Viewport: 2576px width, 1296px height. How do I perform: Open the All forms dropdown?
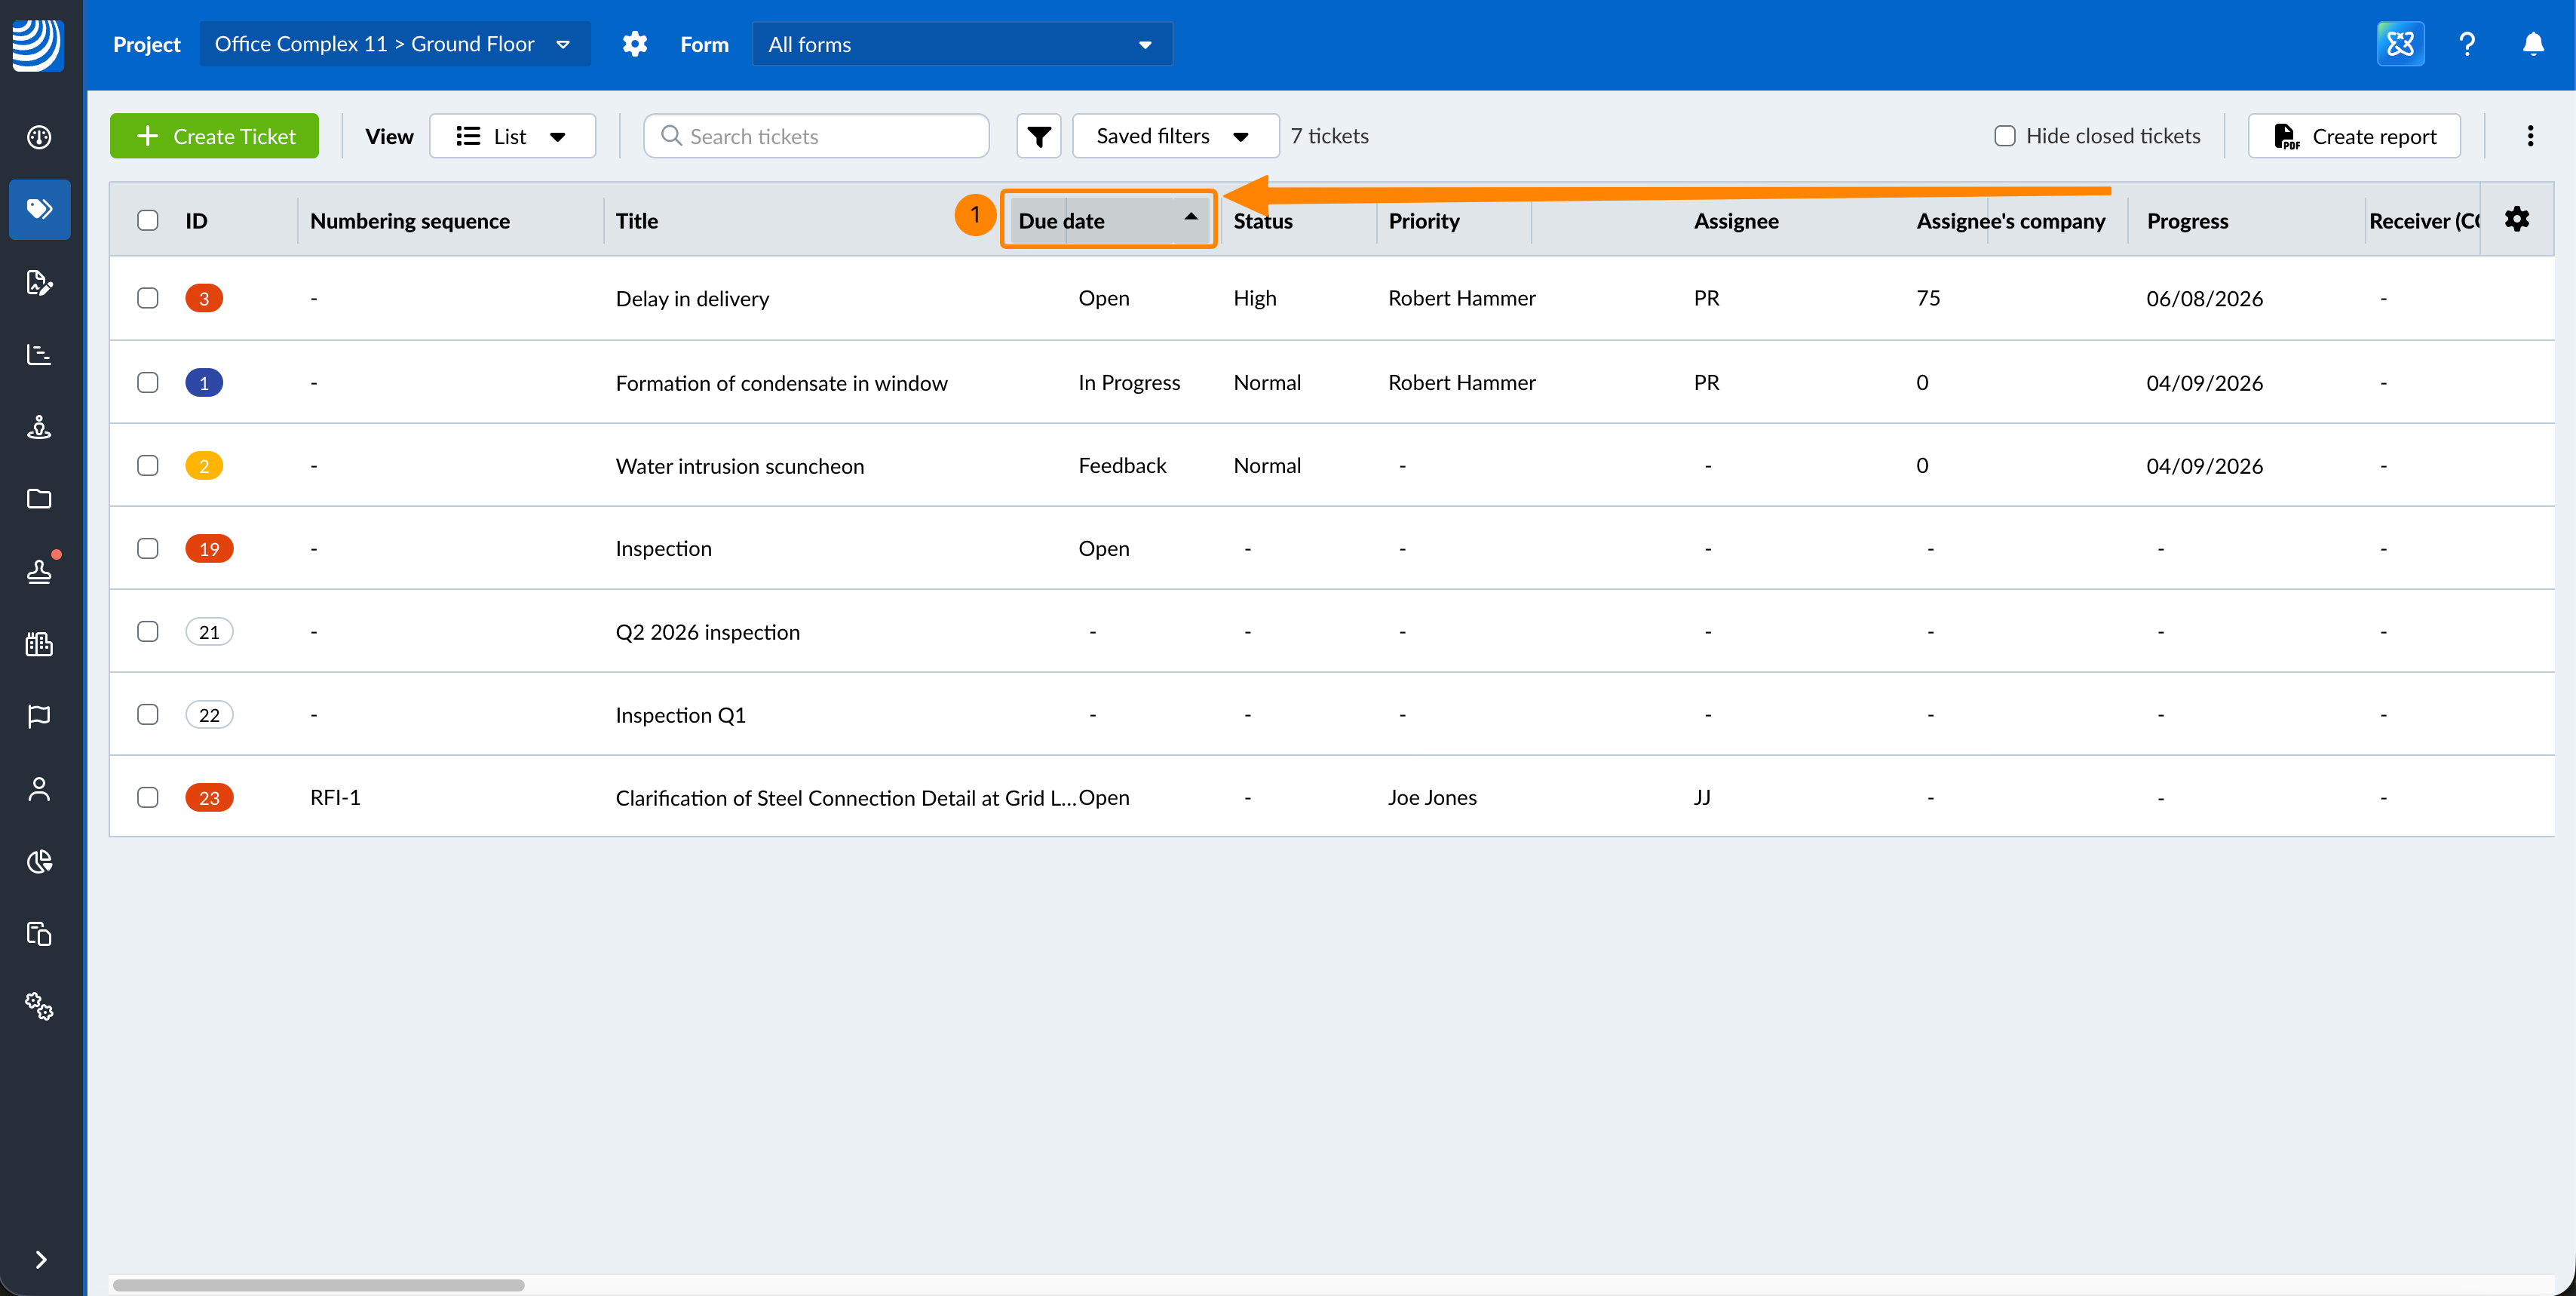(x=962, y=44)
